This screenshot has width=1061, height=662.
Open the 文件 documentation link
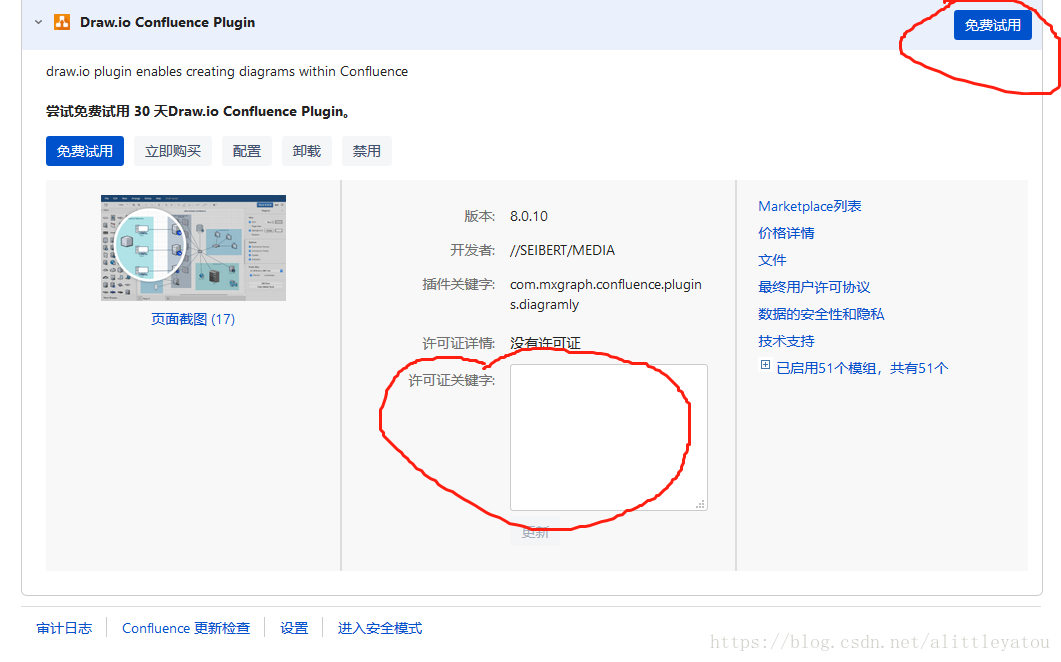coord(772,260)
